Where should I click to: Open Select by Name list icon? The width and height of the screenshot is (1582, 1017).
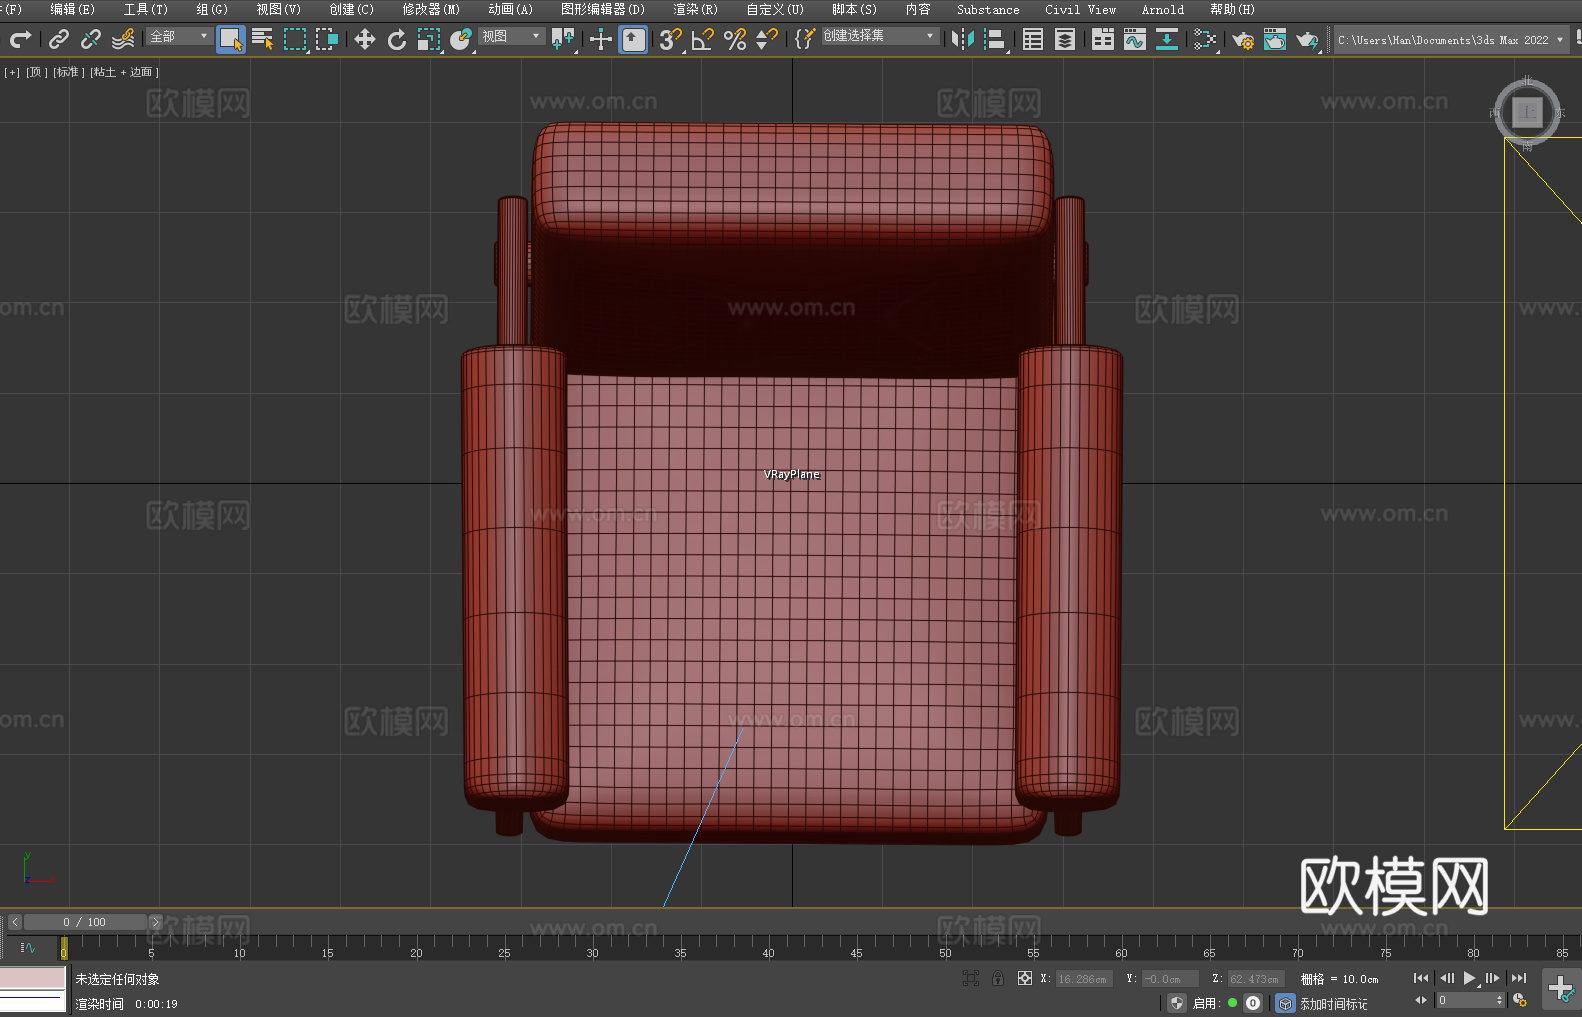click(263, 39)
